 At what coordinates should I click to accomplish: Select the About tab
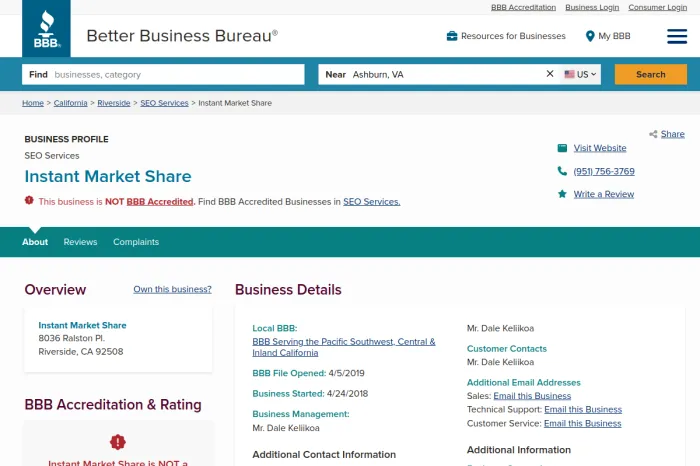[35, 242]
